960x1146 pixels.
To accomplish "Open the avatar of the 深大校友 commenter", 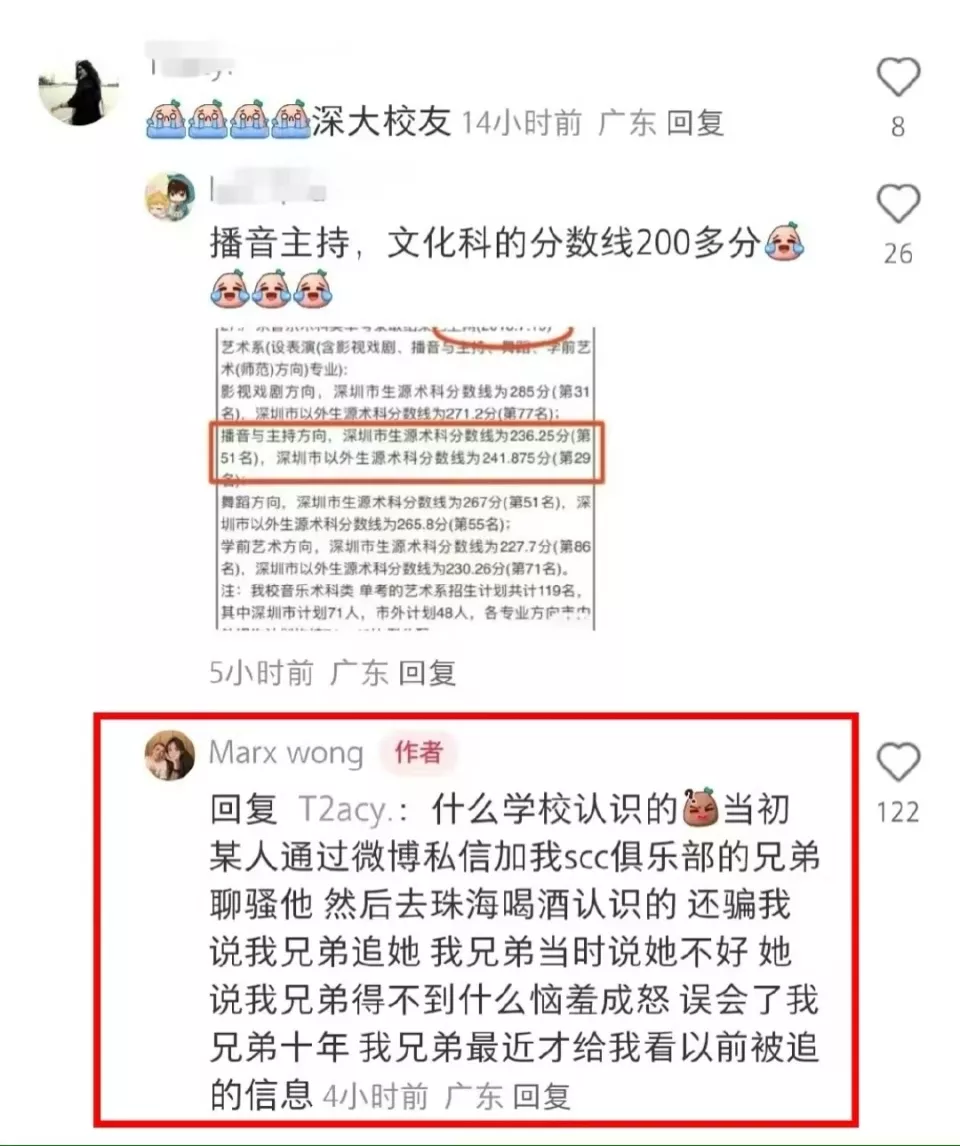I will coord(80,91).
